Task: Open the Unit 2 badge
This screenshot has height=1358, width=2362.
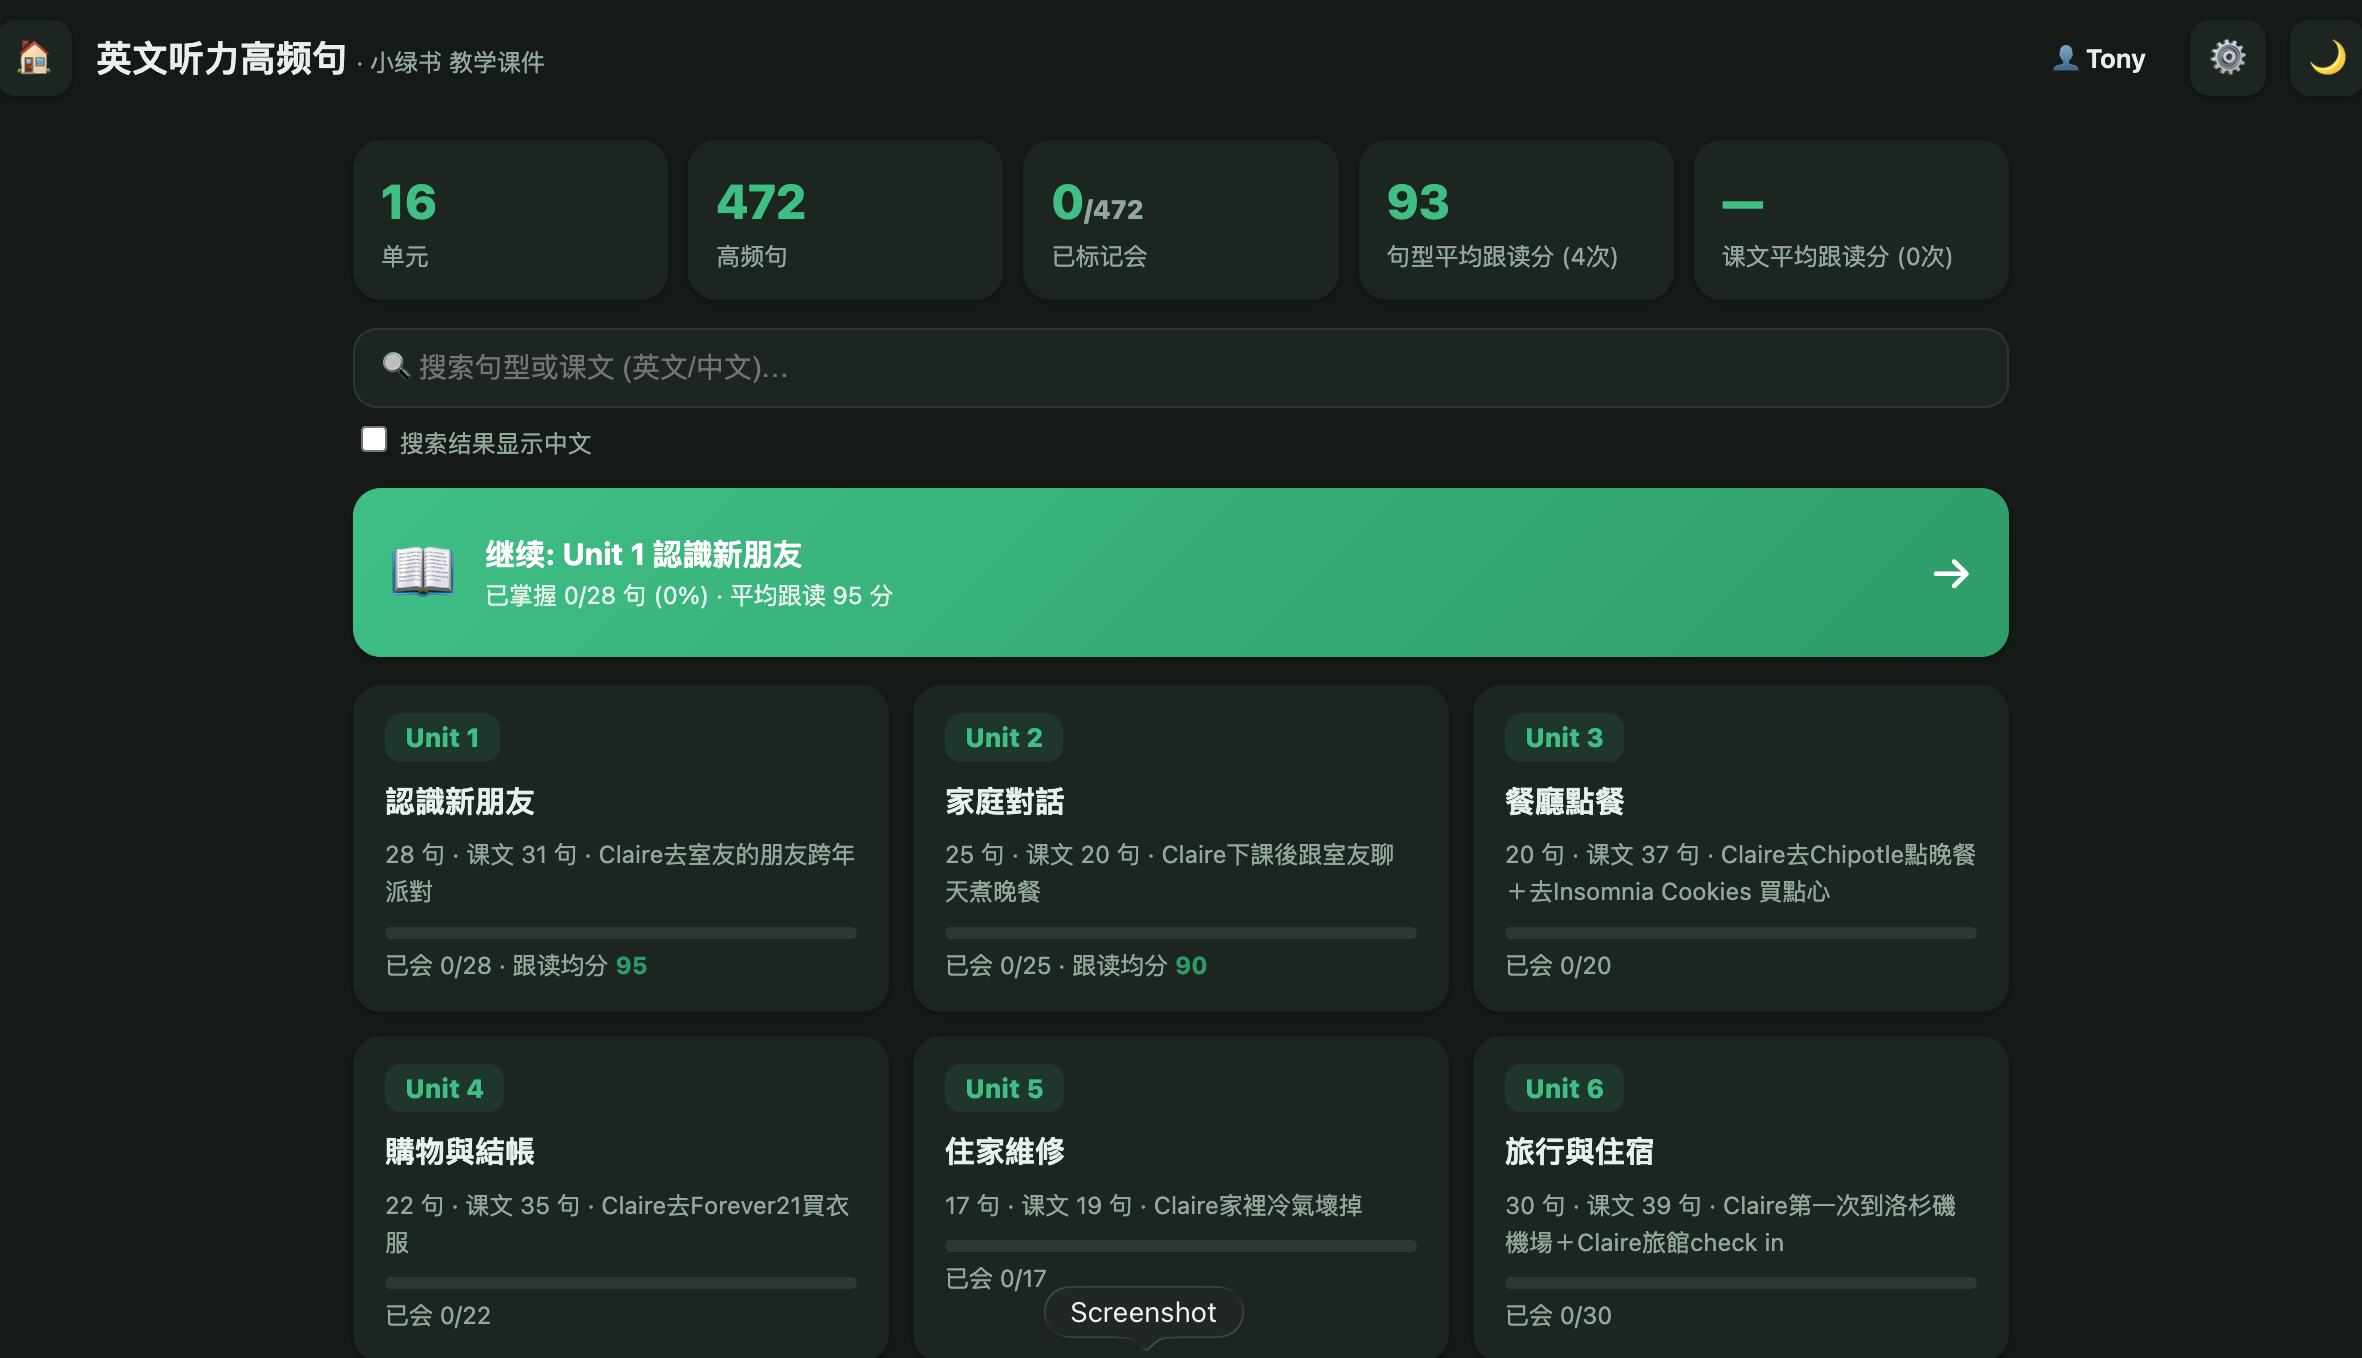Action: click(x=1003, y=737)
